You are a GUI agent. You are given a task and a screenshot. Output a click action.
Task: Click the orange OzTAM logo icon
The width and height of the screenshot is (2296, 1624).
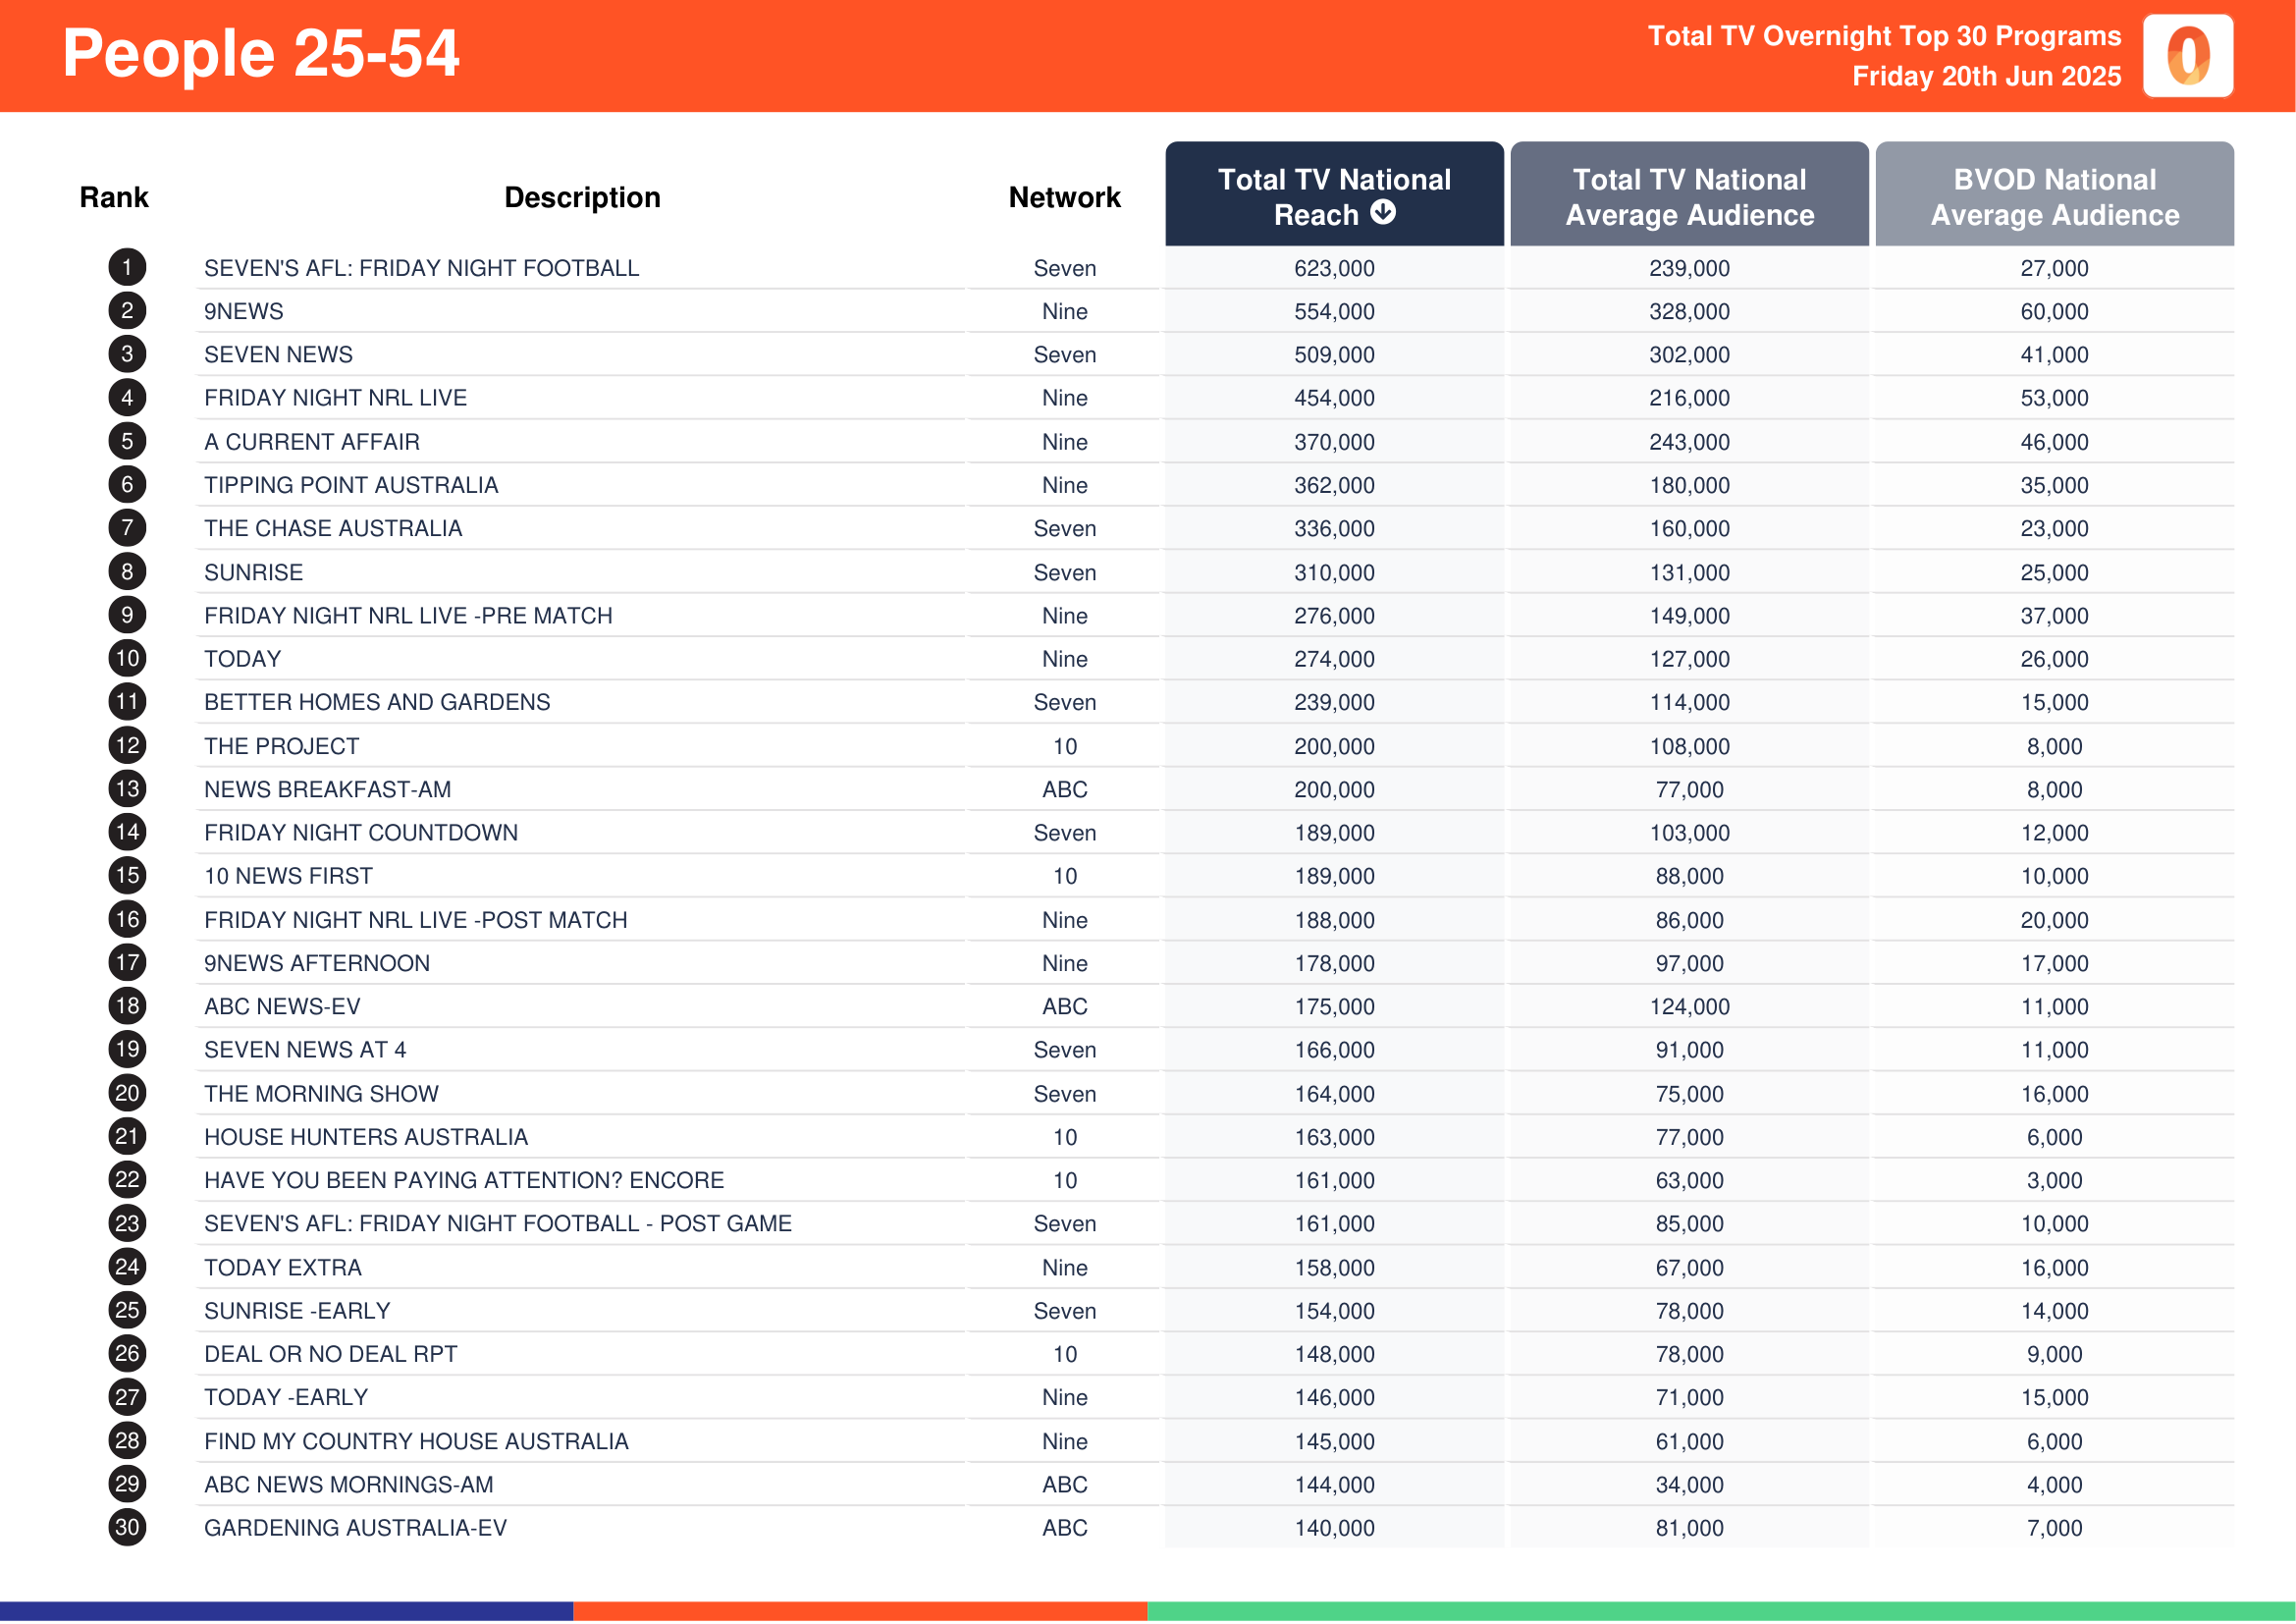point(2188,56)
